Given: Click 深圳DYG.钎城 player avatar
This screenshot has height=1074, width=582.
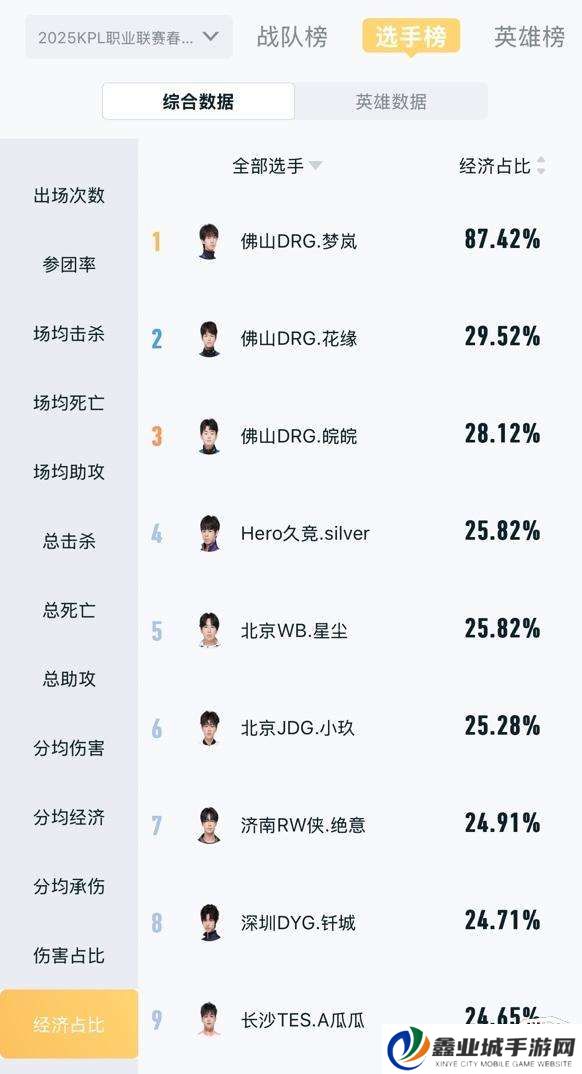Looking at the screenshot, I should (209, 922).
